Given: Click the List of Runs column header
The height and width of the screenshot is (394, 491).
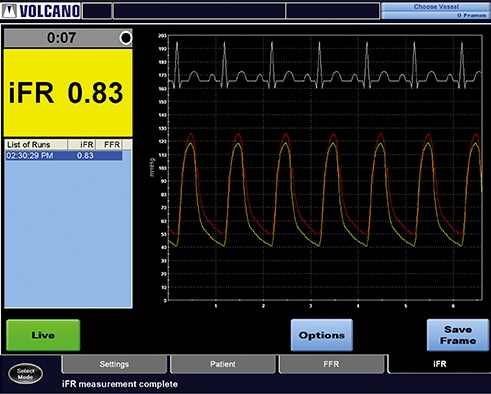Looking at the screenshot, I should coord(36,145).
